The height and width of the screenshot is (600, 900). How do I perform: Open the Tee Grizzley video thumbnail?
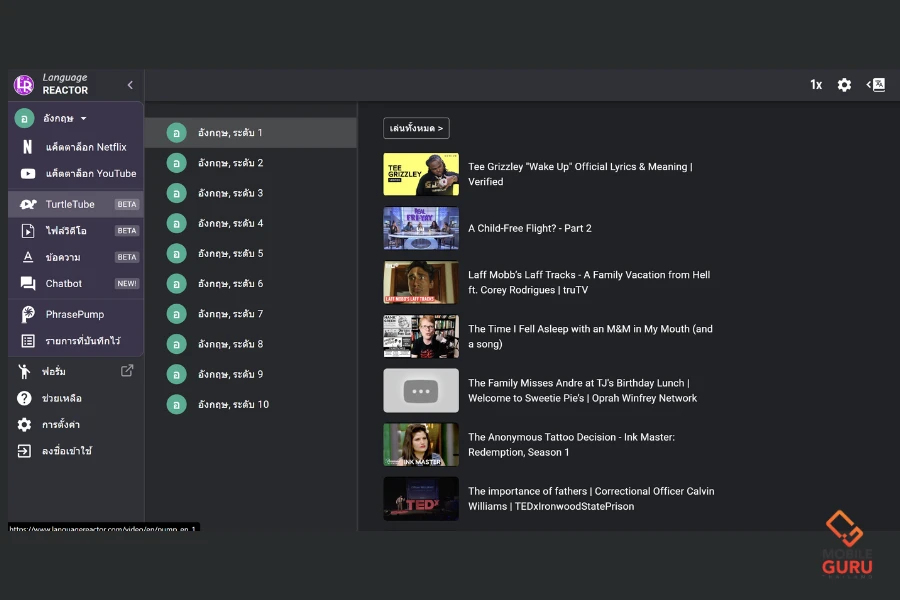[x=421, y=174]
